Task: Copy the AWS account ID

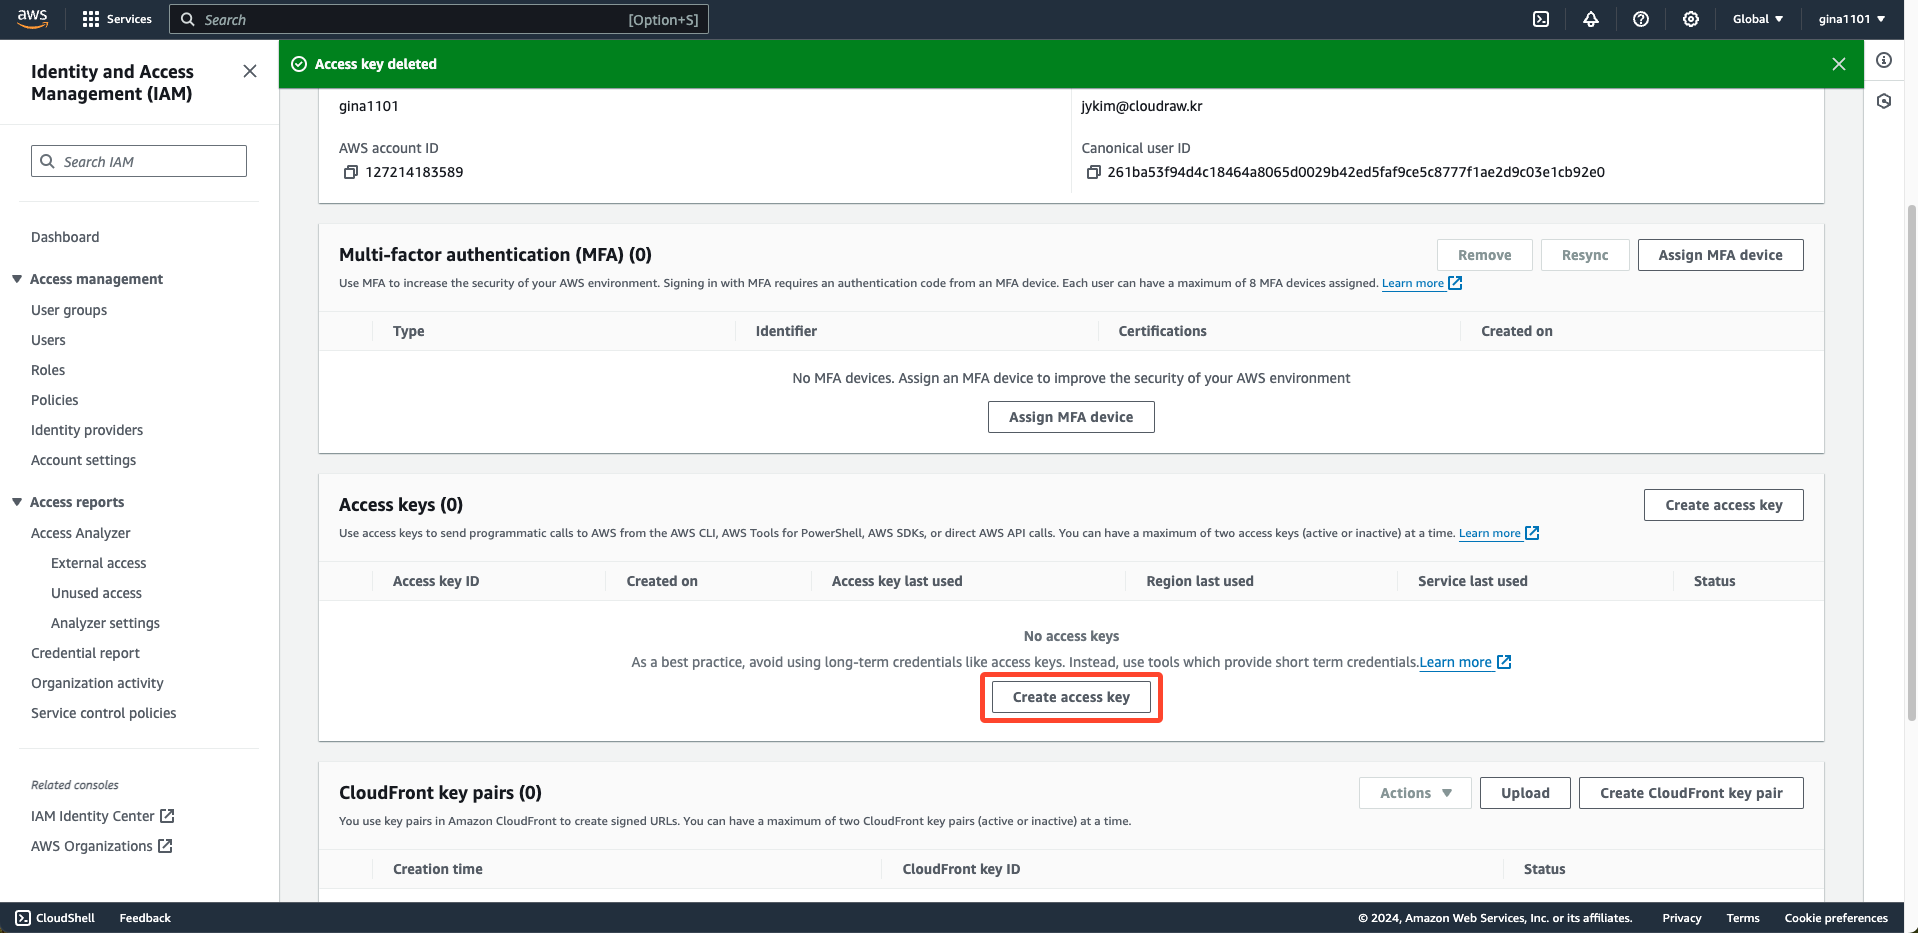Action: click(x=351, y=172)
